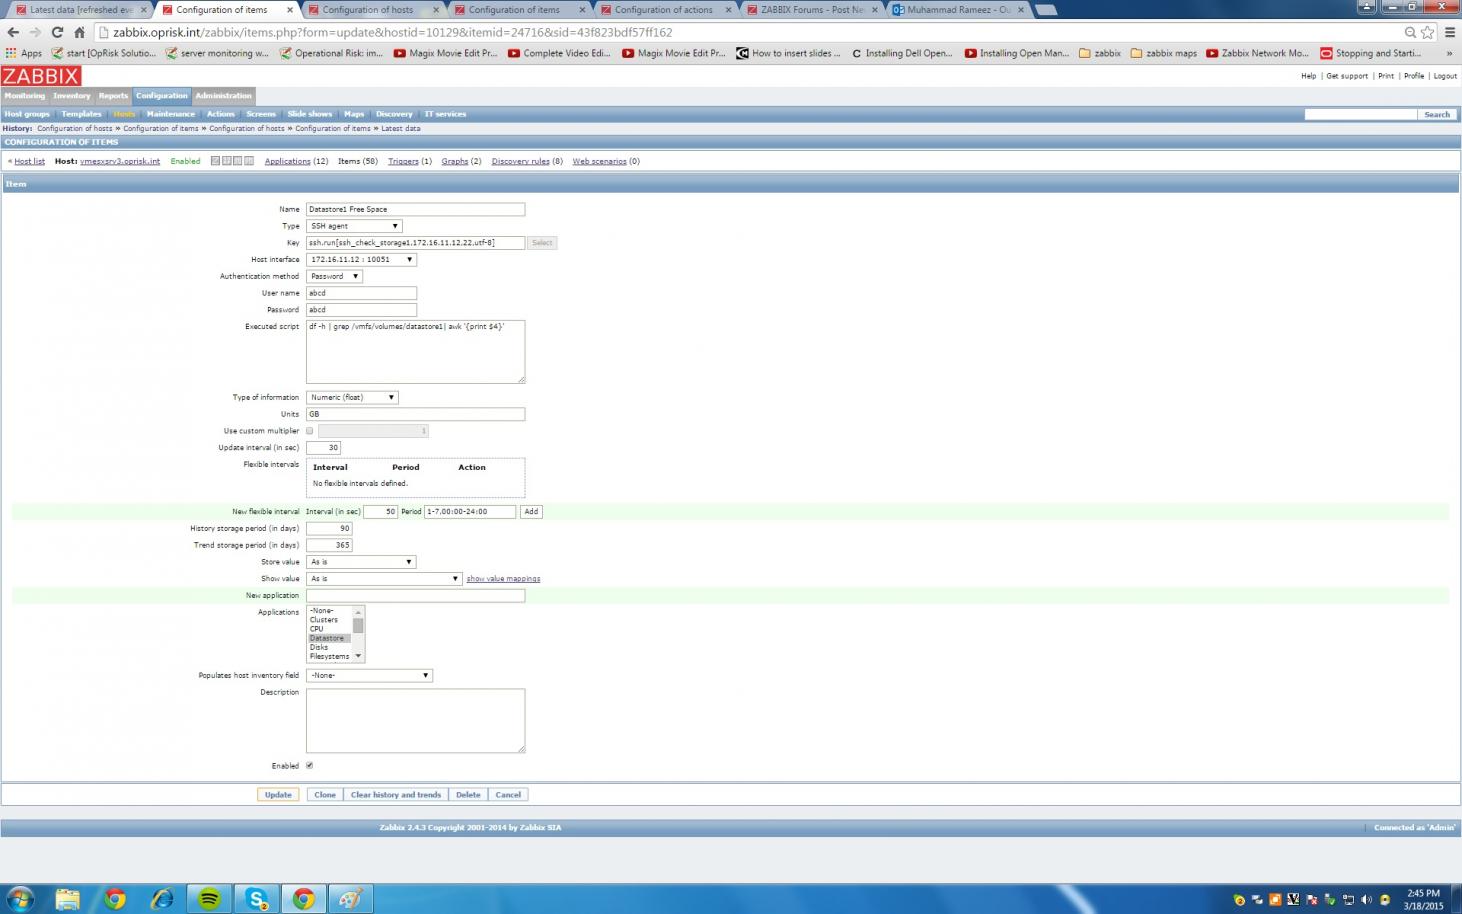
Task: Click 'Clear history and trends' button
Action: click(x=396, y=795)
